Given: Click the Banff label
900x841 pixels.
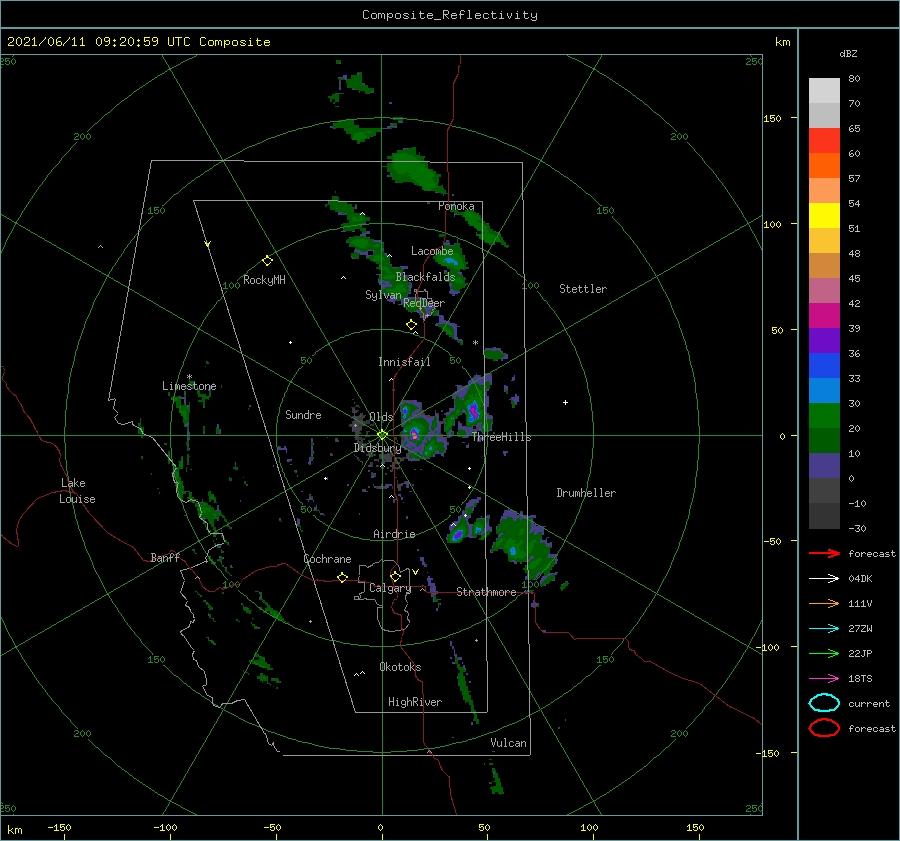Looking at the screenshot, I should tap(165, 557).
